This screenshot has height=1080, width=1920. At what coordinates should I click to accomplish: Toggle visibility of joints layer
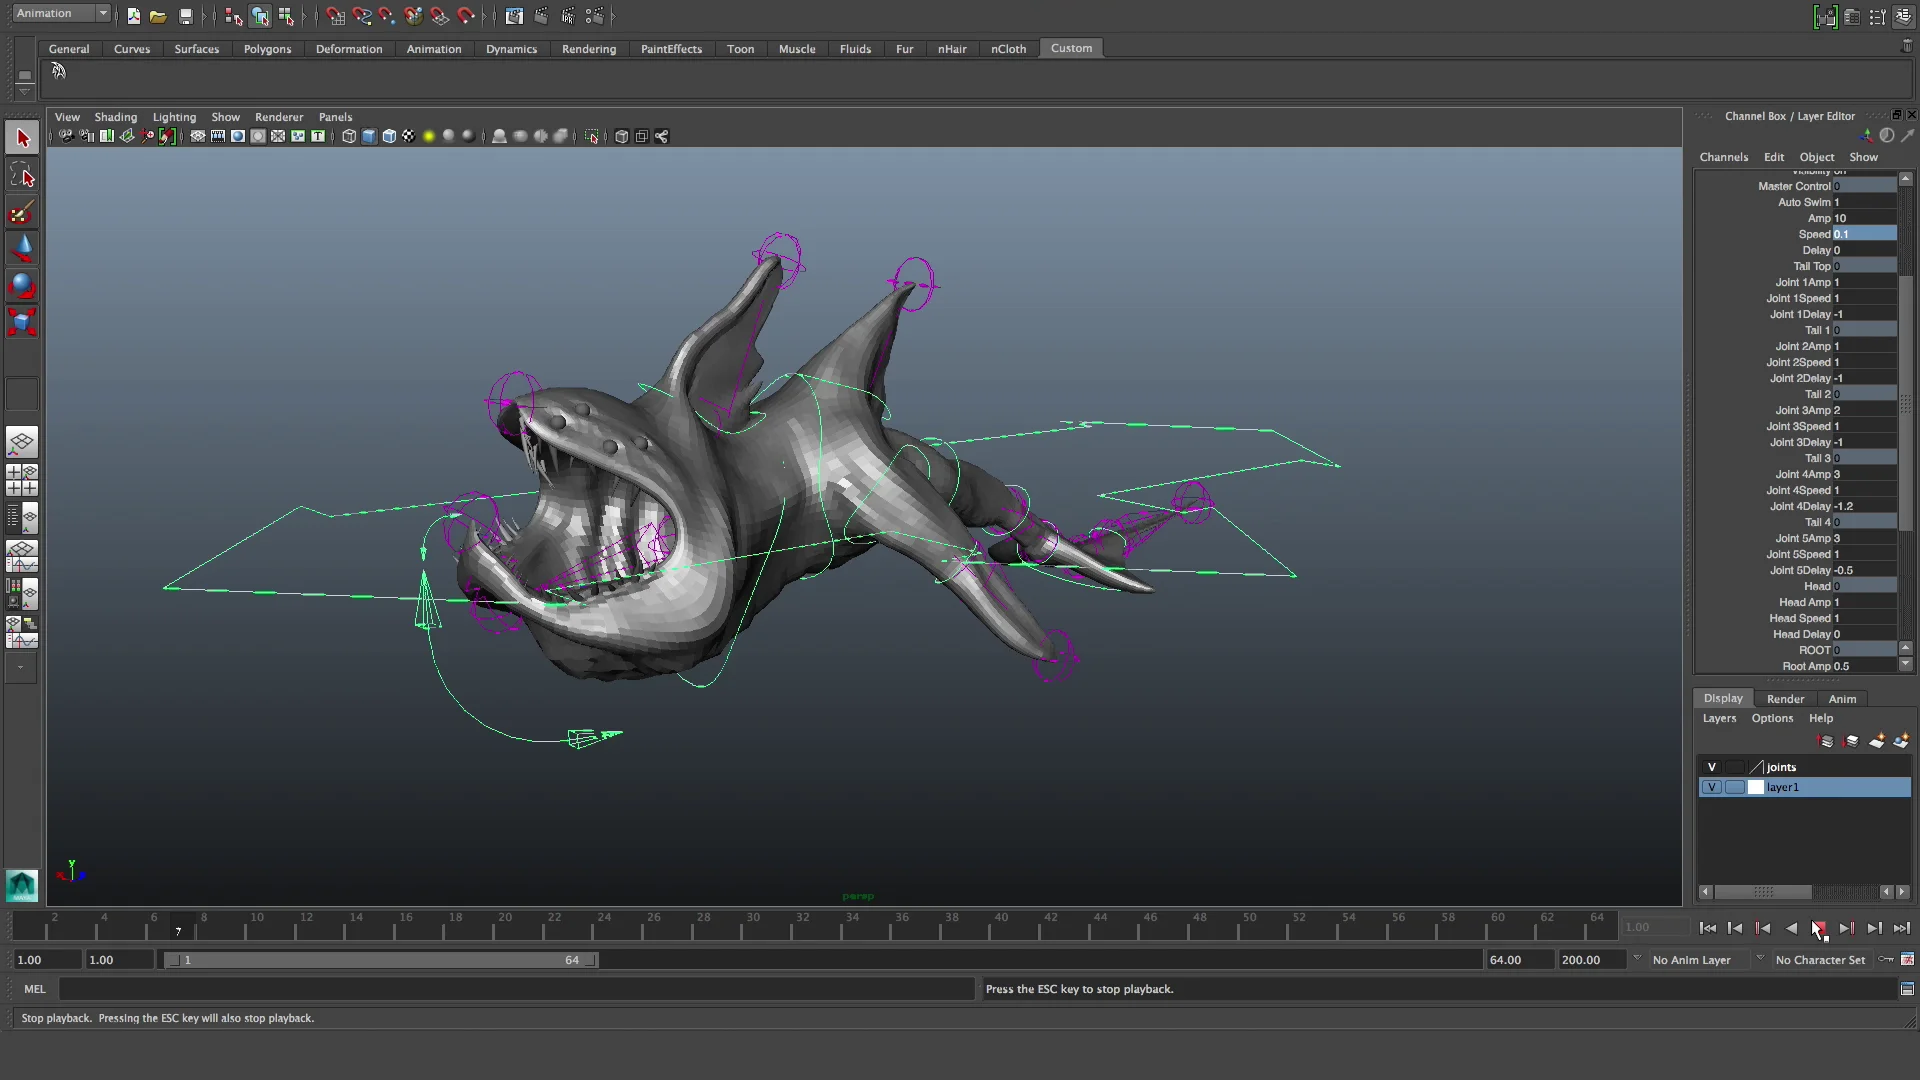point(1712,767)
